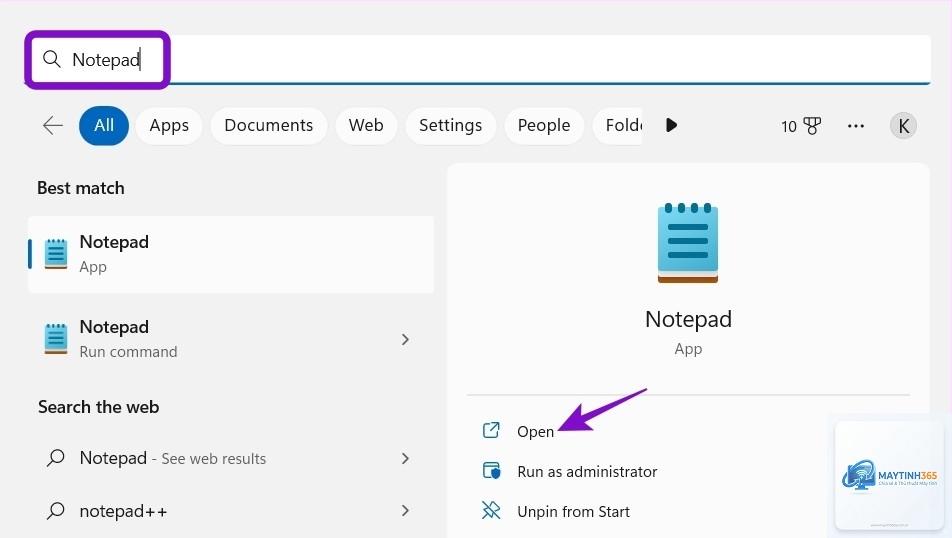Screen dimensions: 952x538
Task: Expand the Notepad Run command chevron
Action: pyautogui.click(x=405, y=339)
